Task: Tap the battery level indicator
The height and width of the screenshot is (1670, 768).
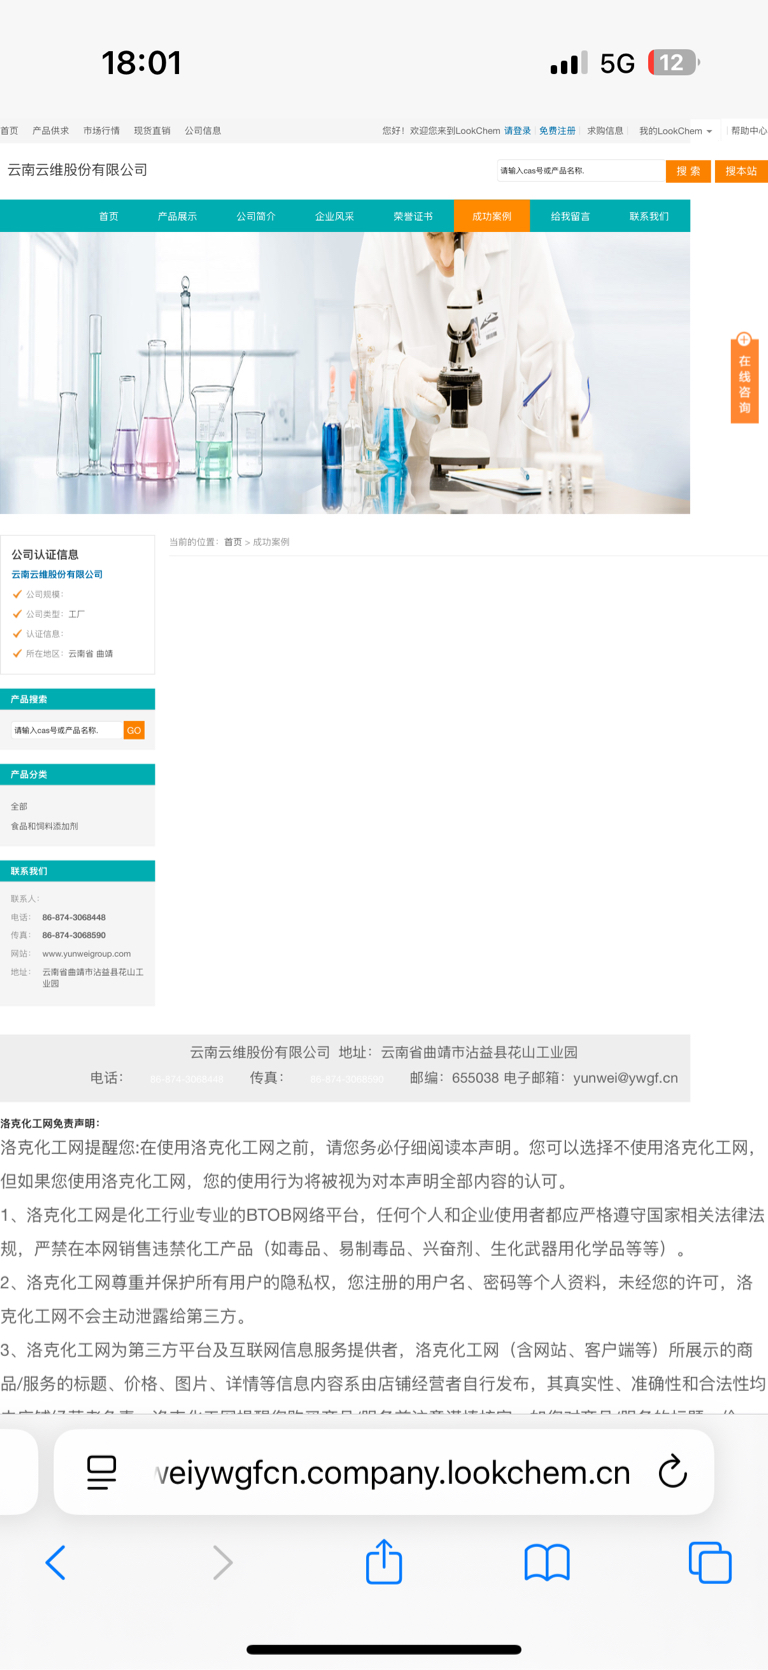Action: (x=674, y=63)
